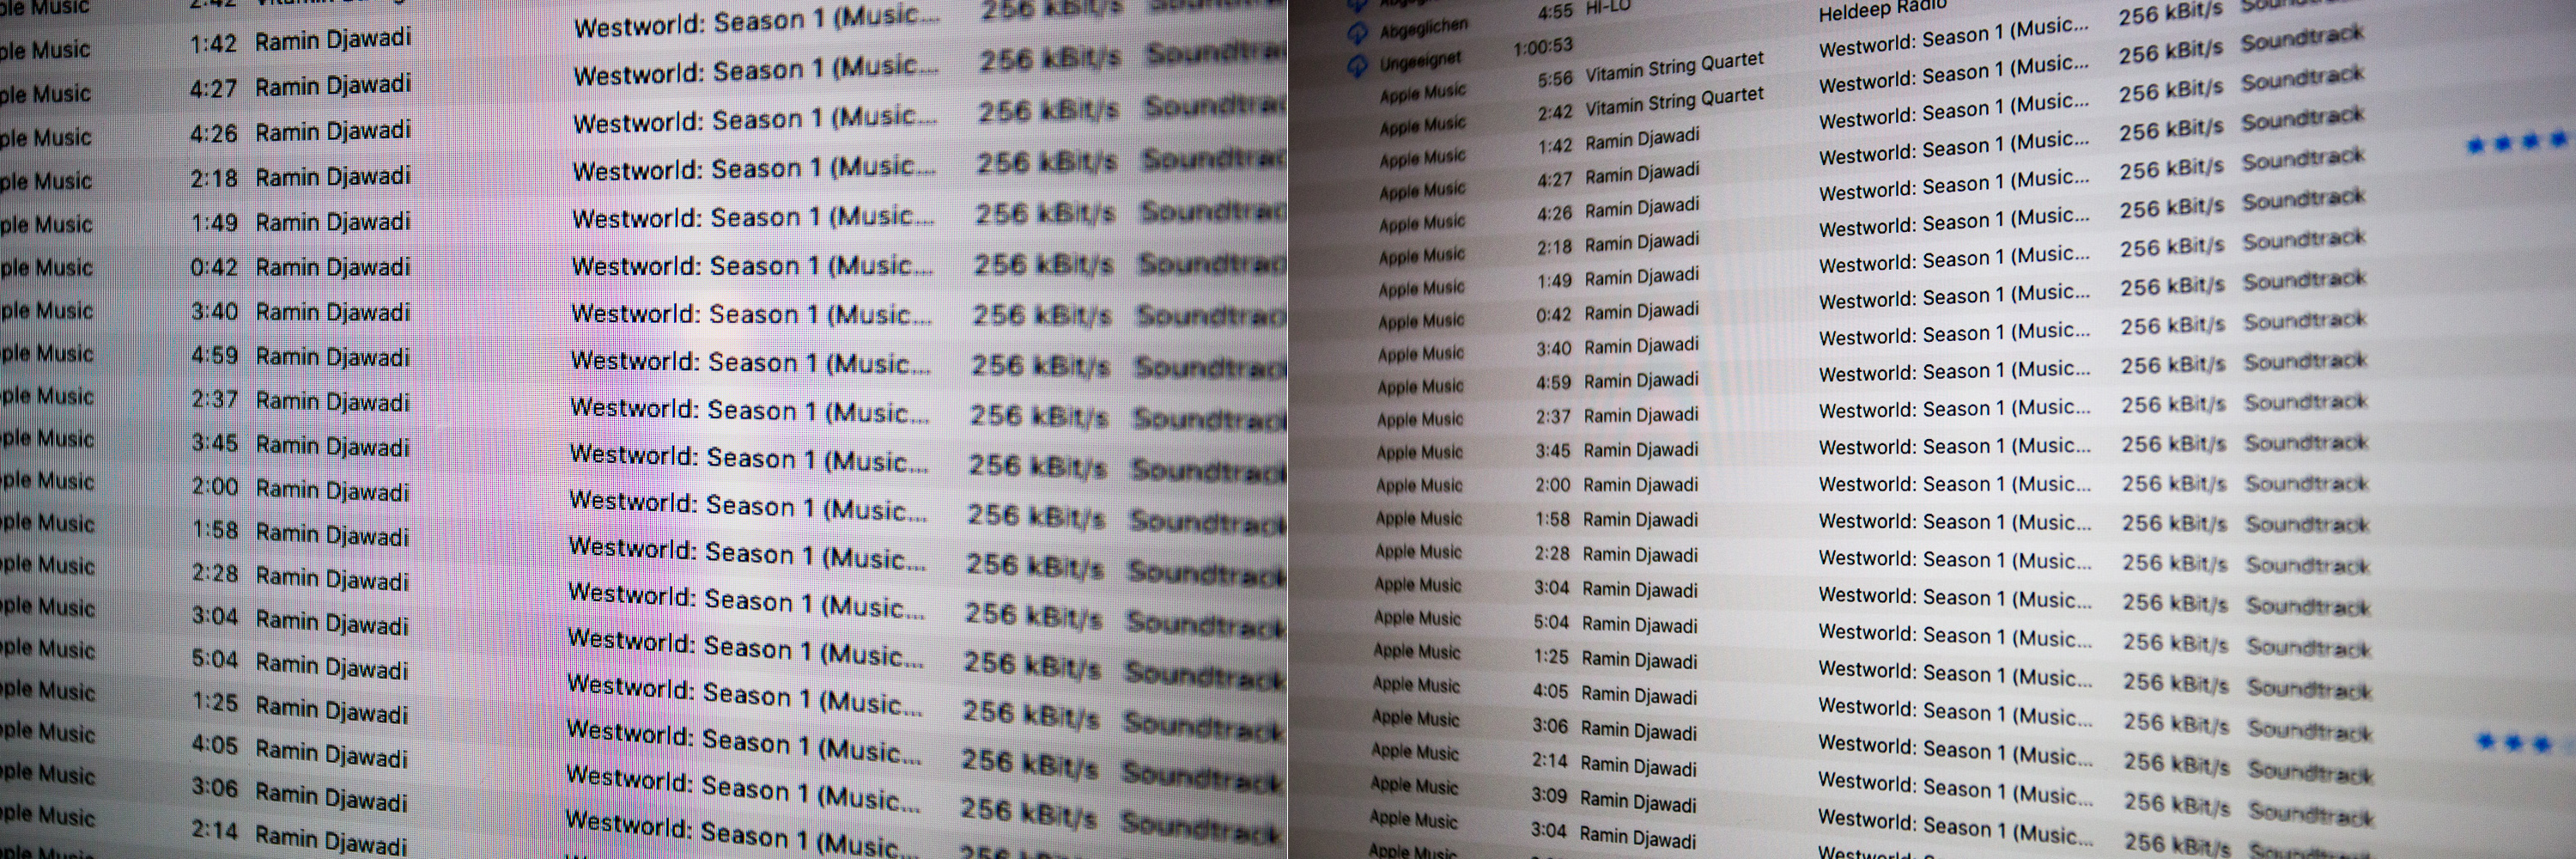This screenshot has height=859, width=2576.
Task: Click the 4:26 duration in the left photo
Action: 213,133
